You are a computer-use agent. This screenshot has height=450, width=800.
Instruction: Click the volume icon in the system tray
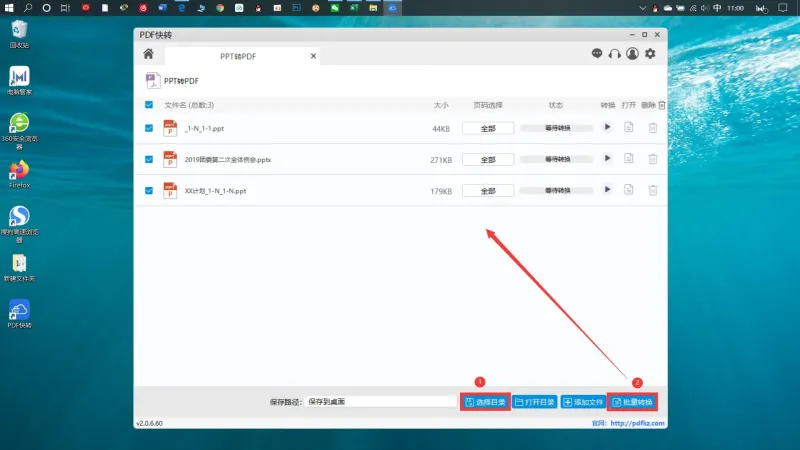pos(705,8)
